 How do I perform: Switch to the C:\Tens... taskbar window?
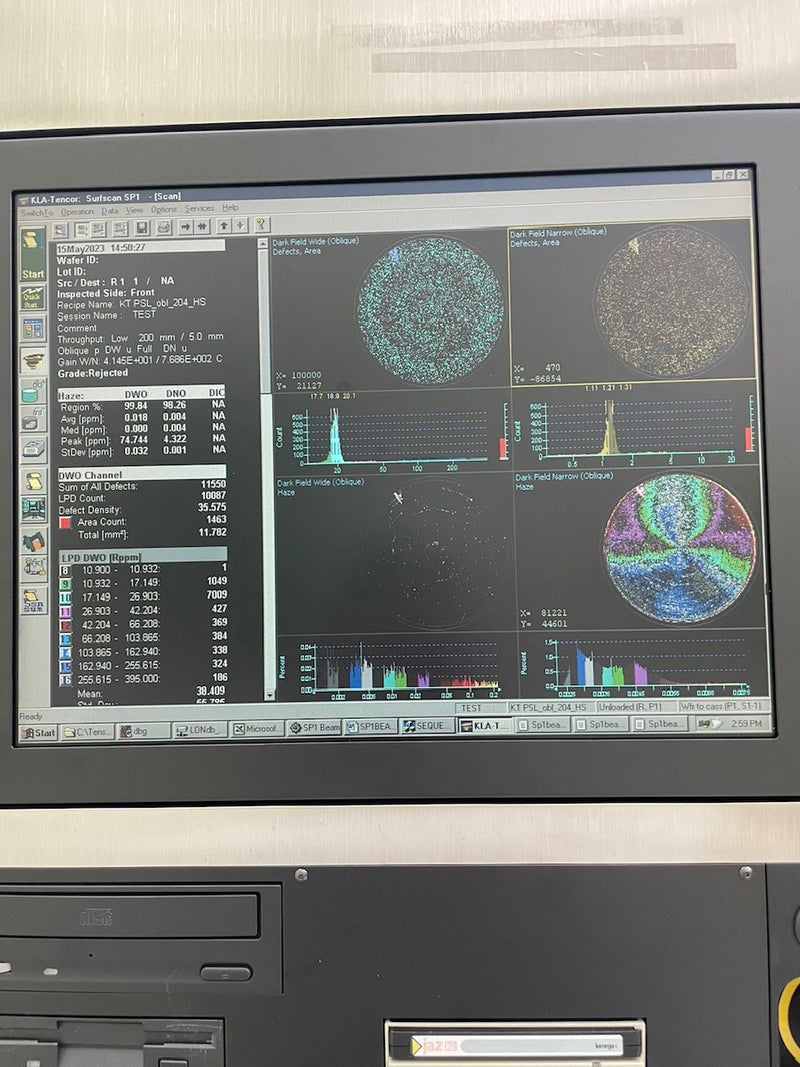point(87,732)
